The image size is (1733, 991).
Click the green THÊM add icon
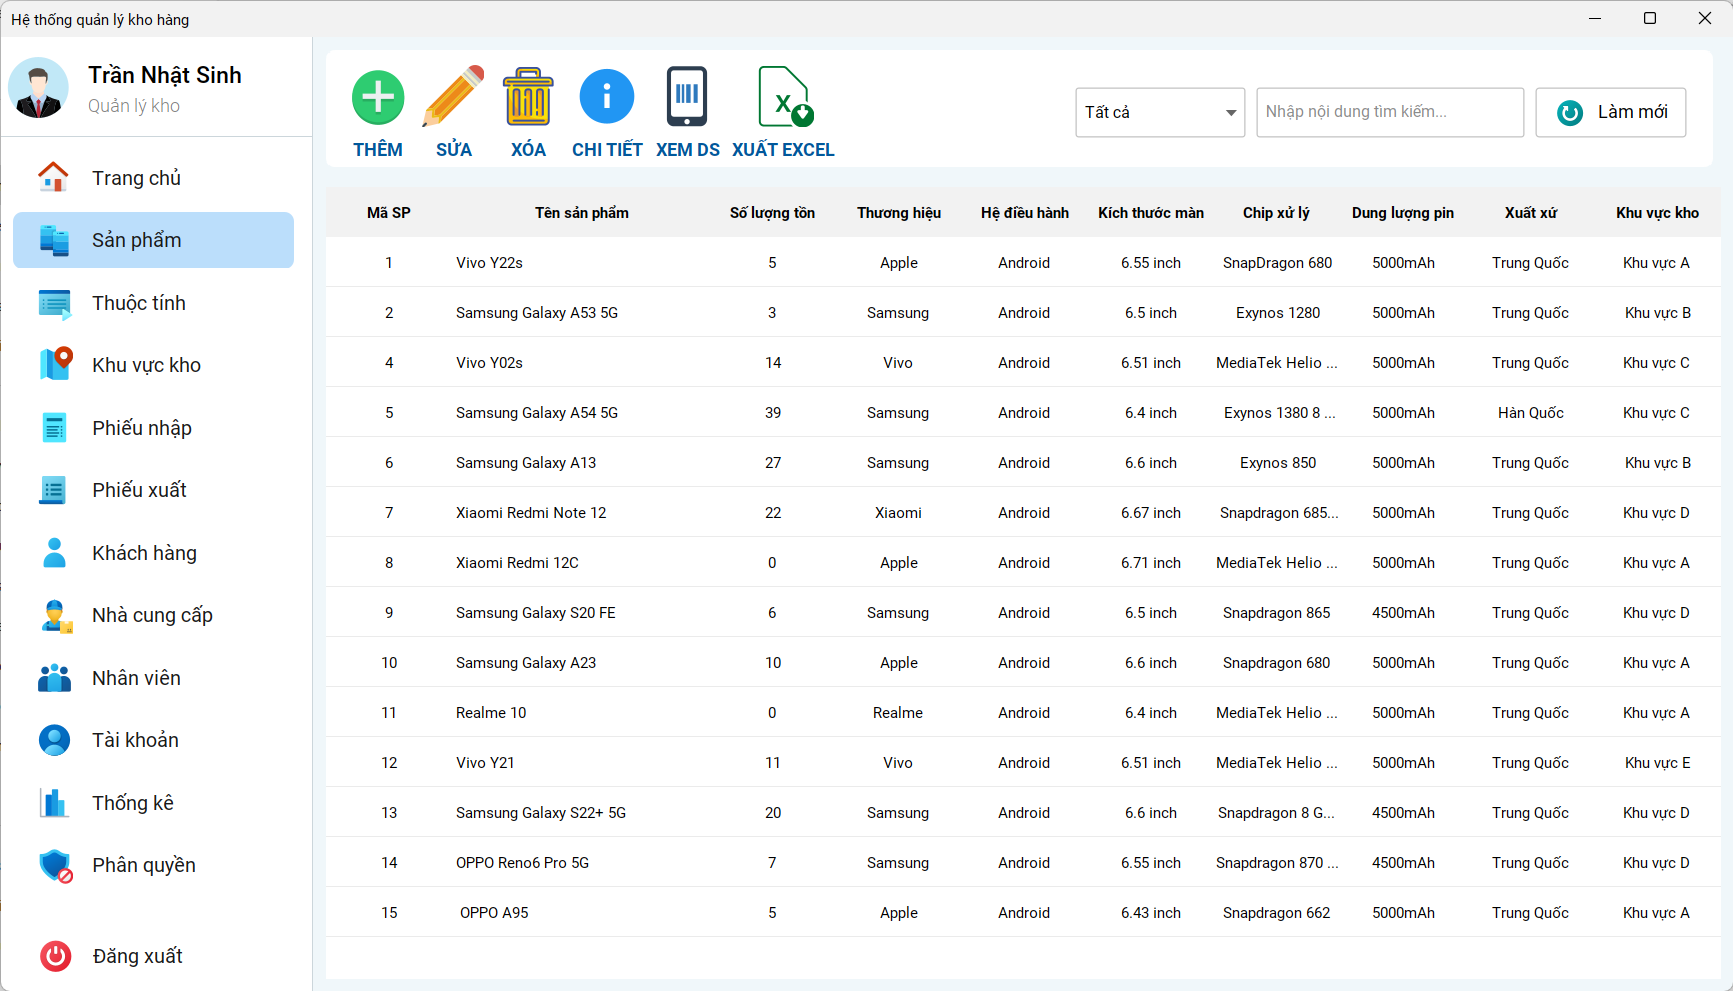pyautogui.click(x=378, y=97)
